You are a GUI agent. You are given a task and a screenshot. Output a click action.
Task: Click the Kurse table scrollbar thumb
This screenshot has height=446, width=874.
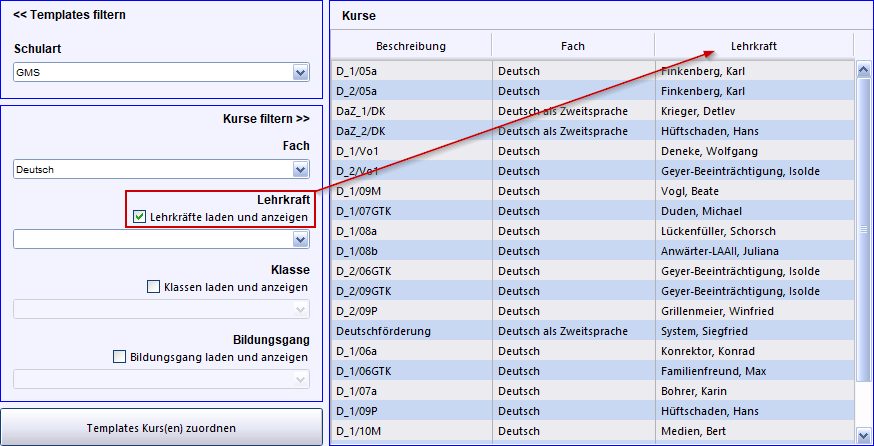coord(863,229)
